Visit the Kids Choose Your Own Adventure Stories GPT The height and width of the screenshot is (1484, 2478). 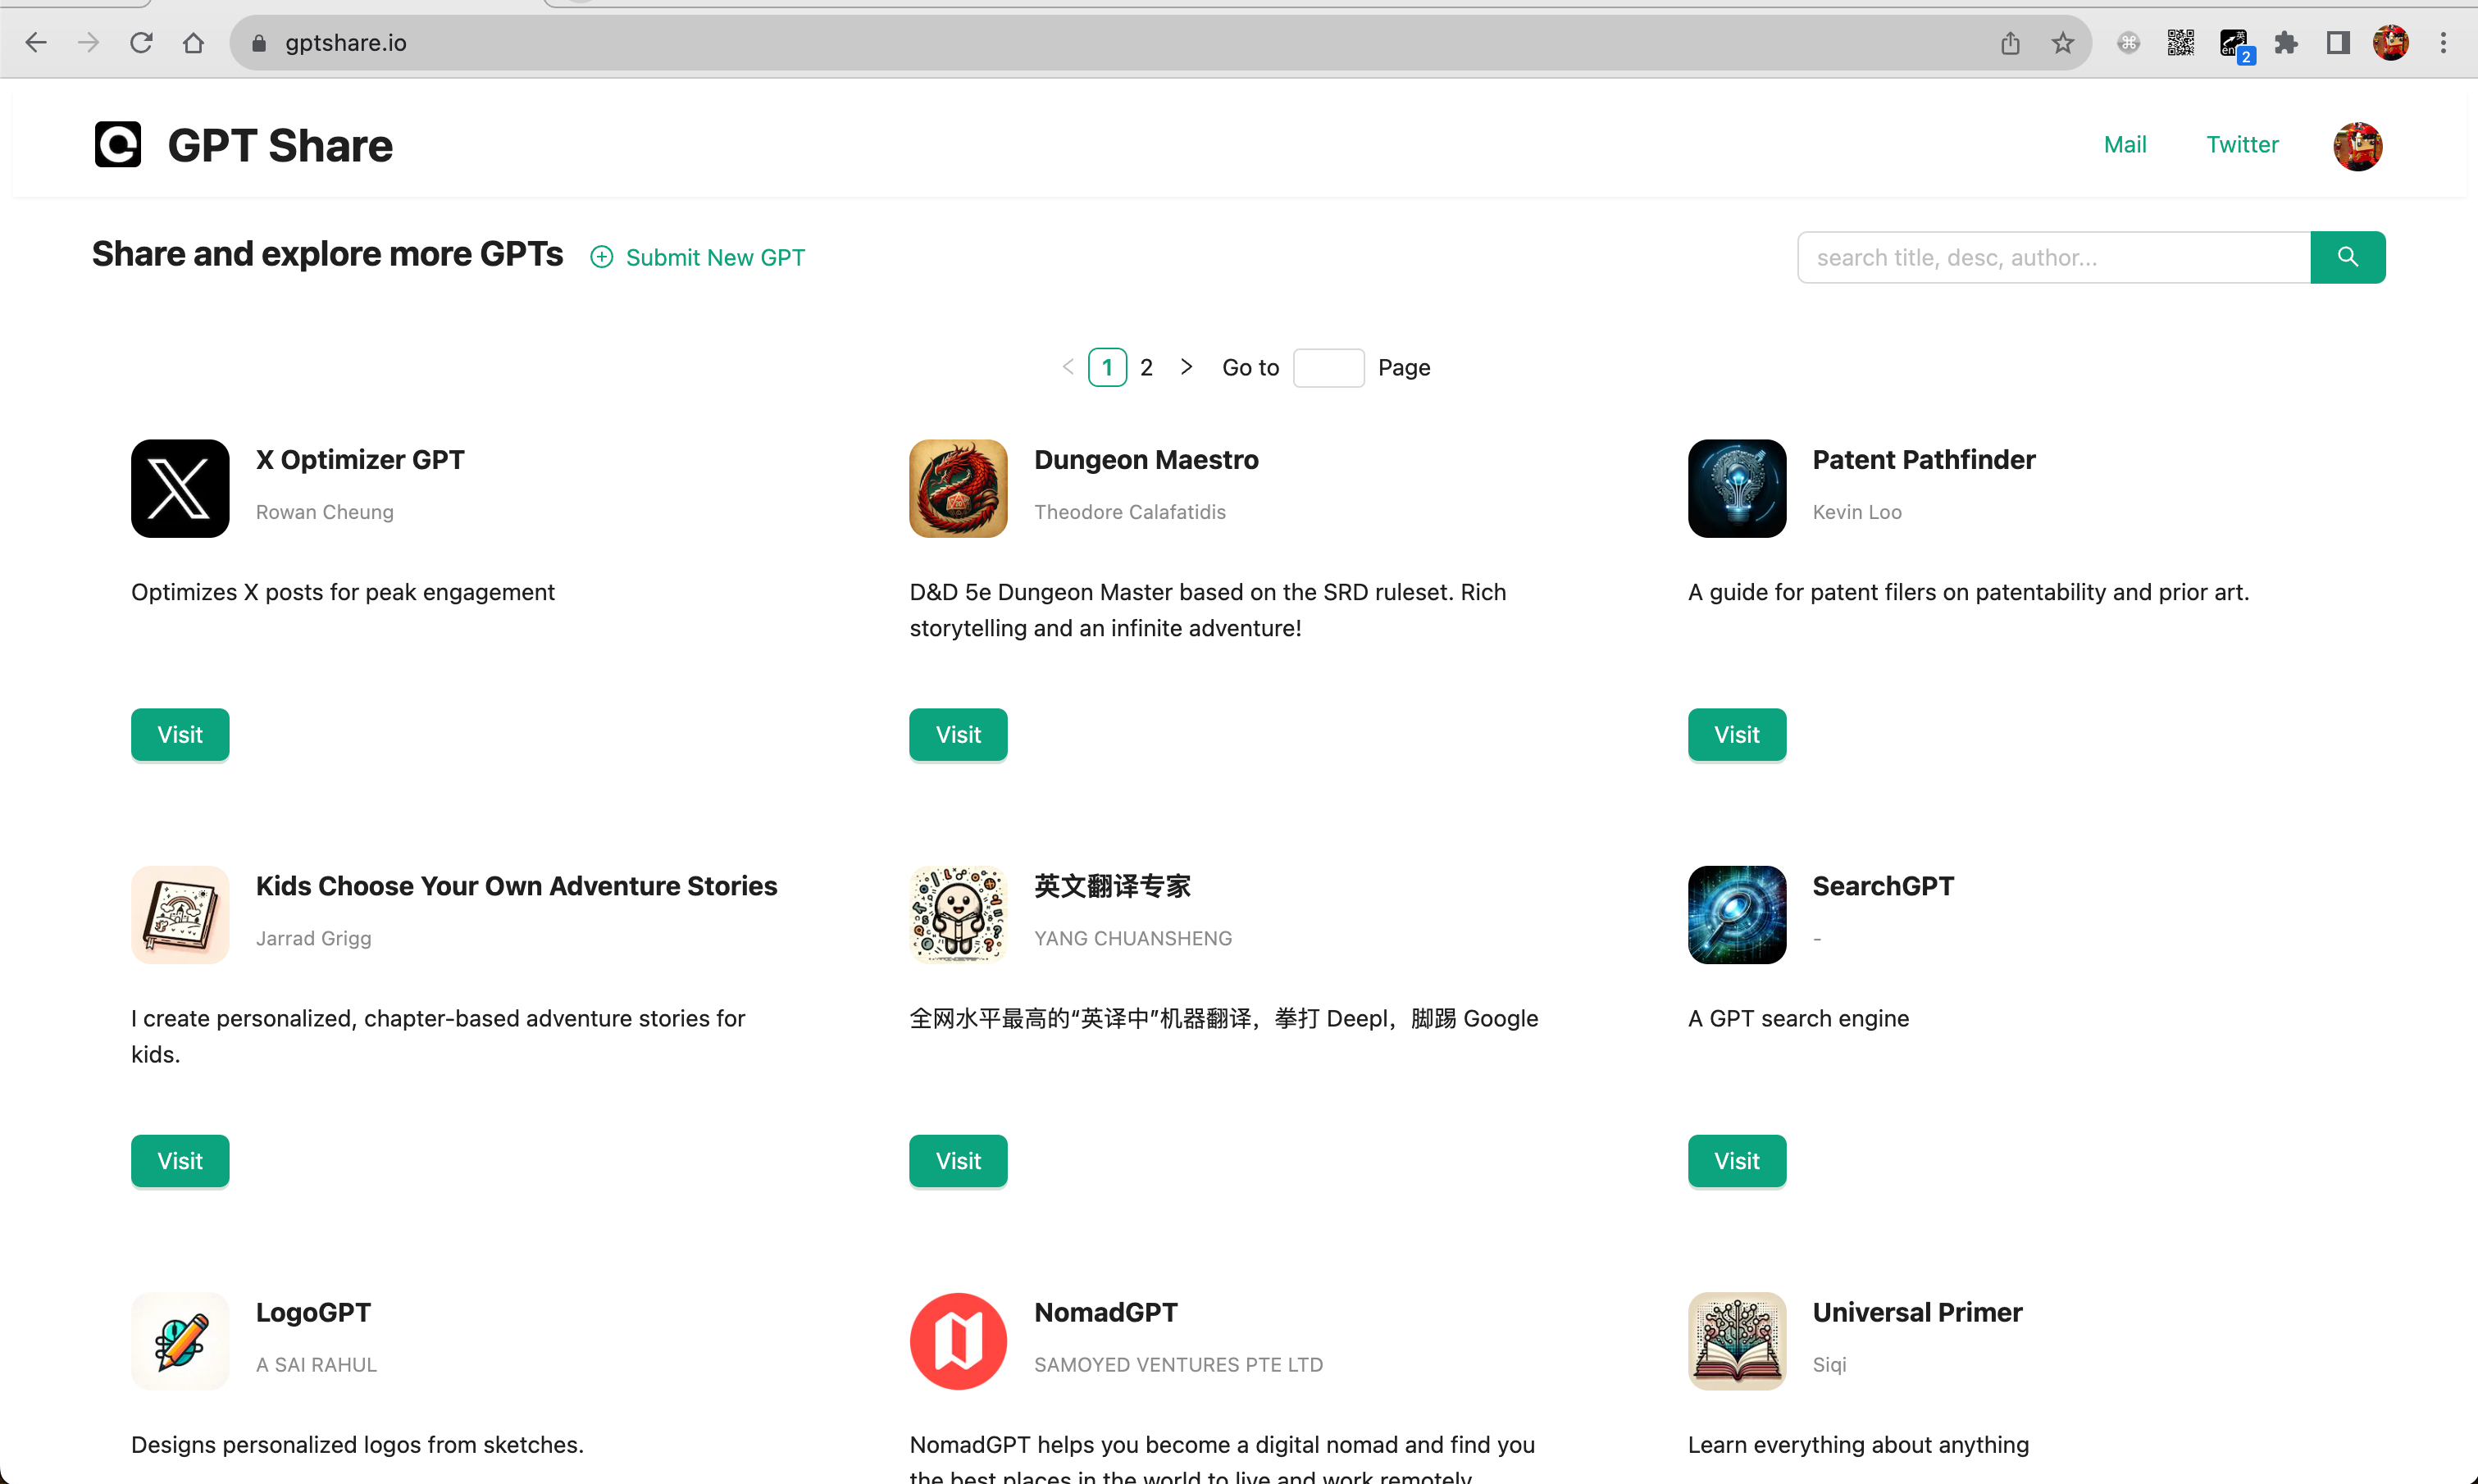[x=180, y=1160]
